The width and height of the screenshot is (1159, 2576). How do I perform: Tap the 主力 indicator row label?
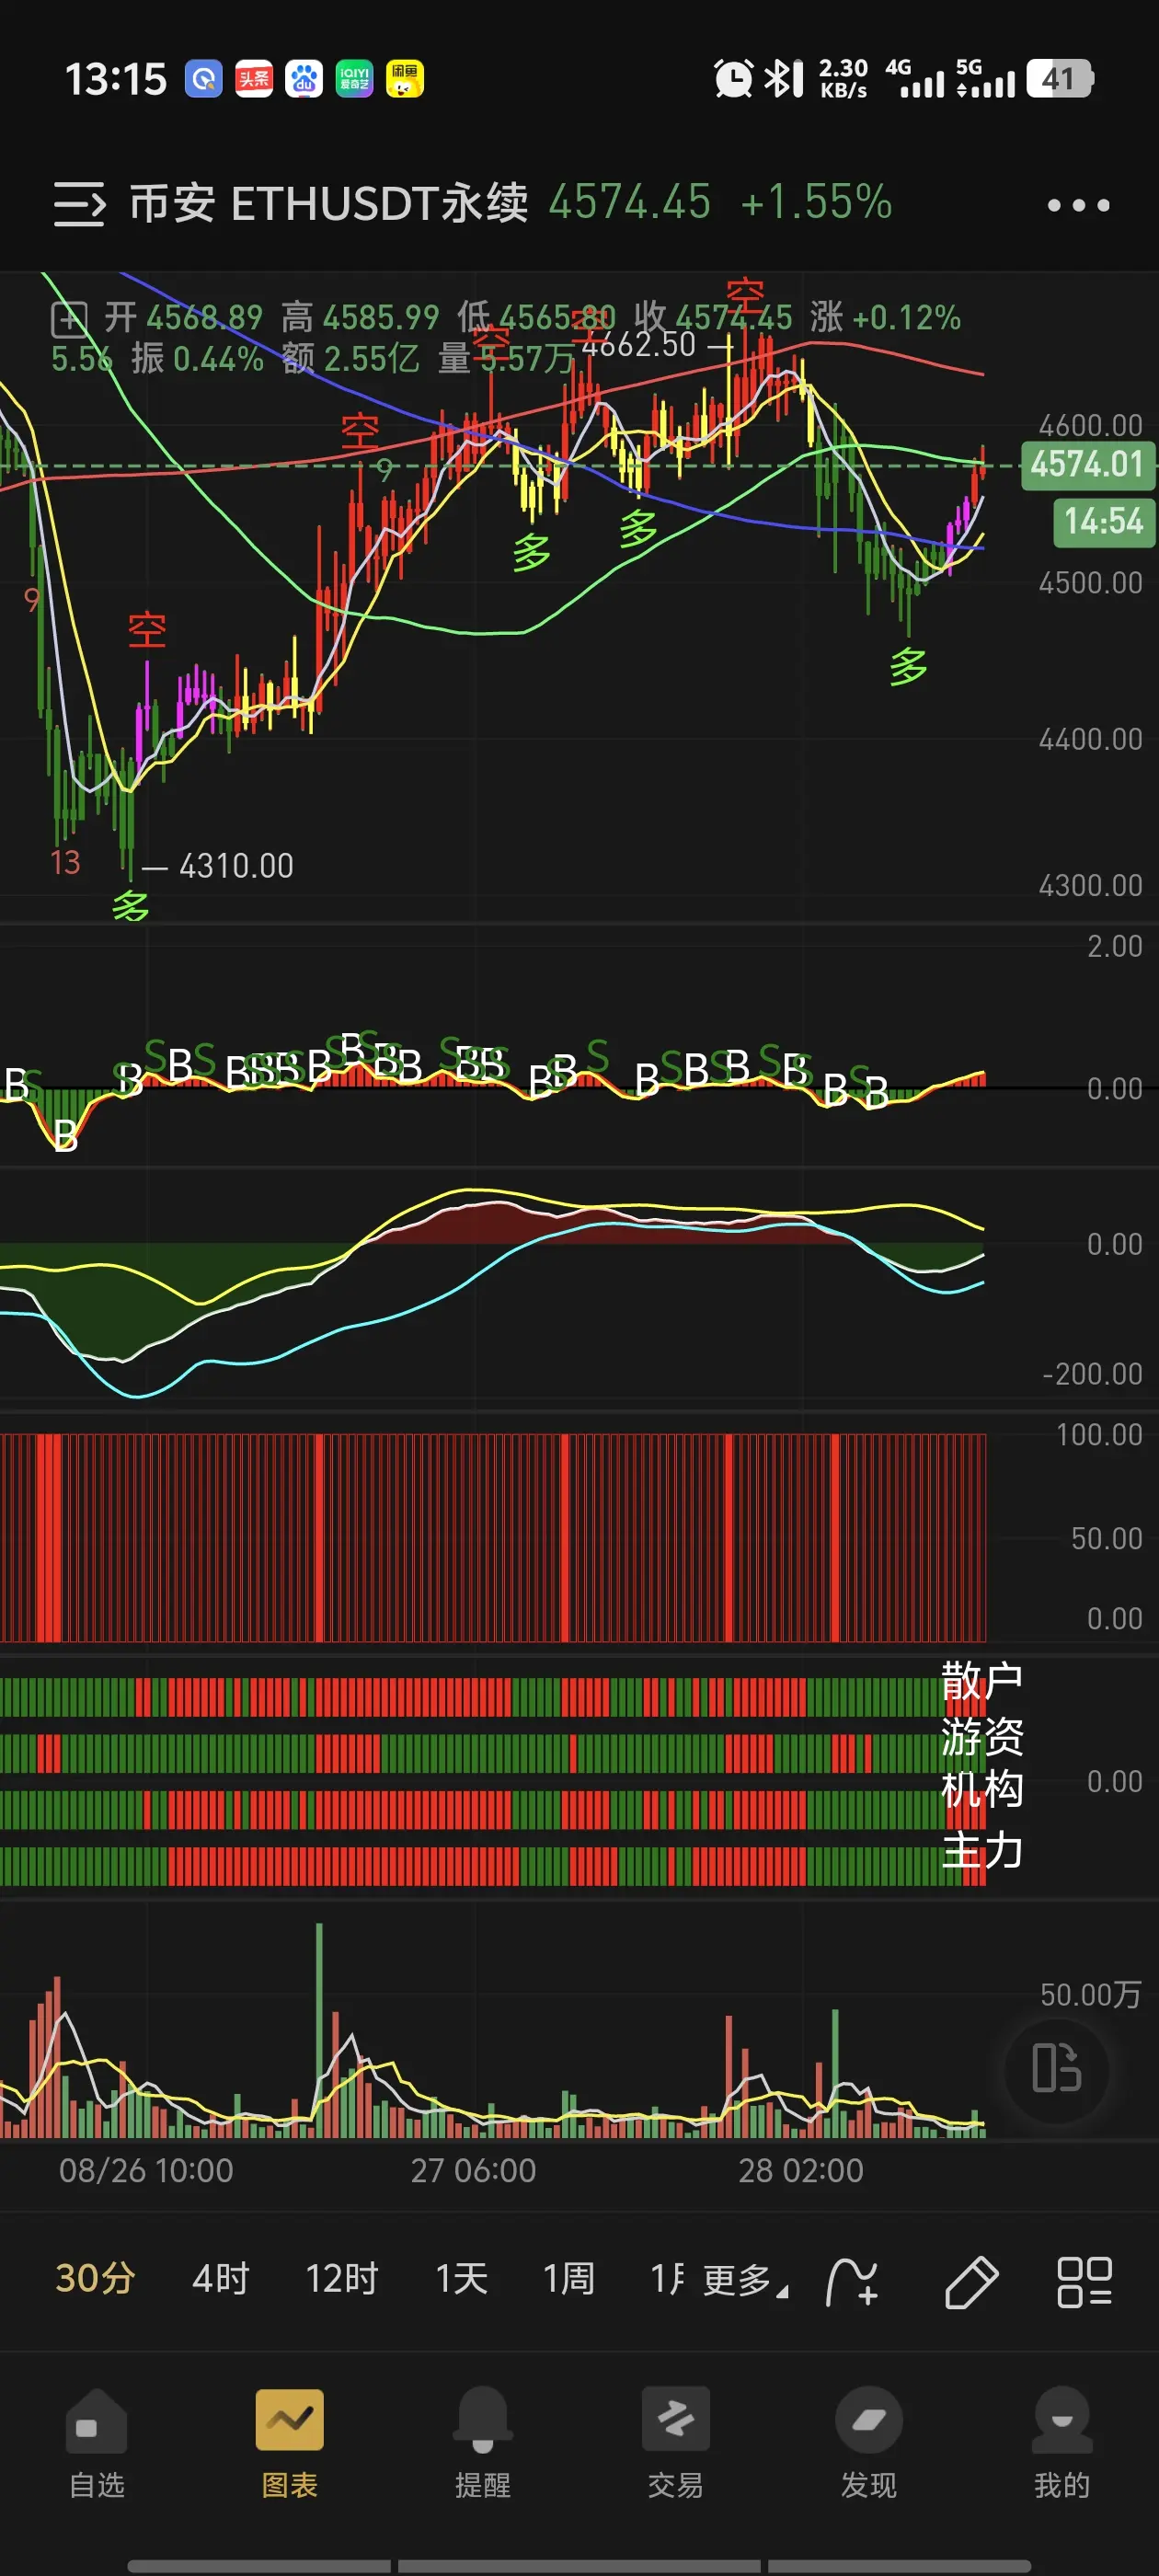(x=982, y=1850)
